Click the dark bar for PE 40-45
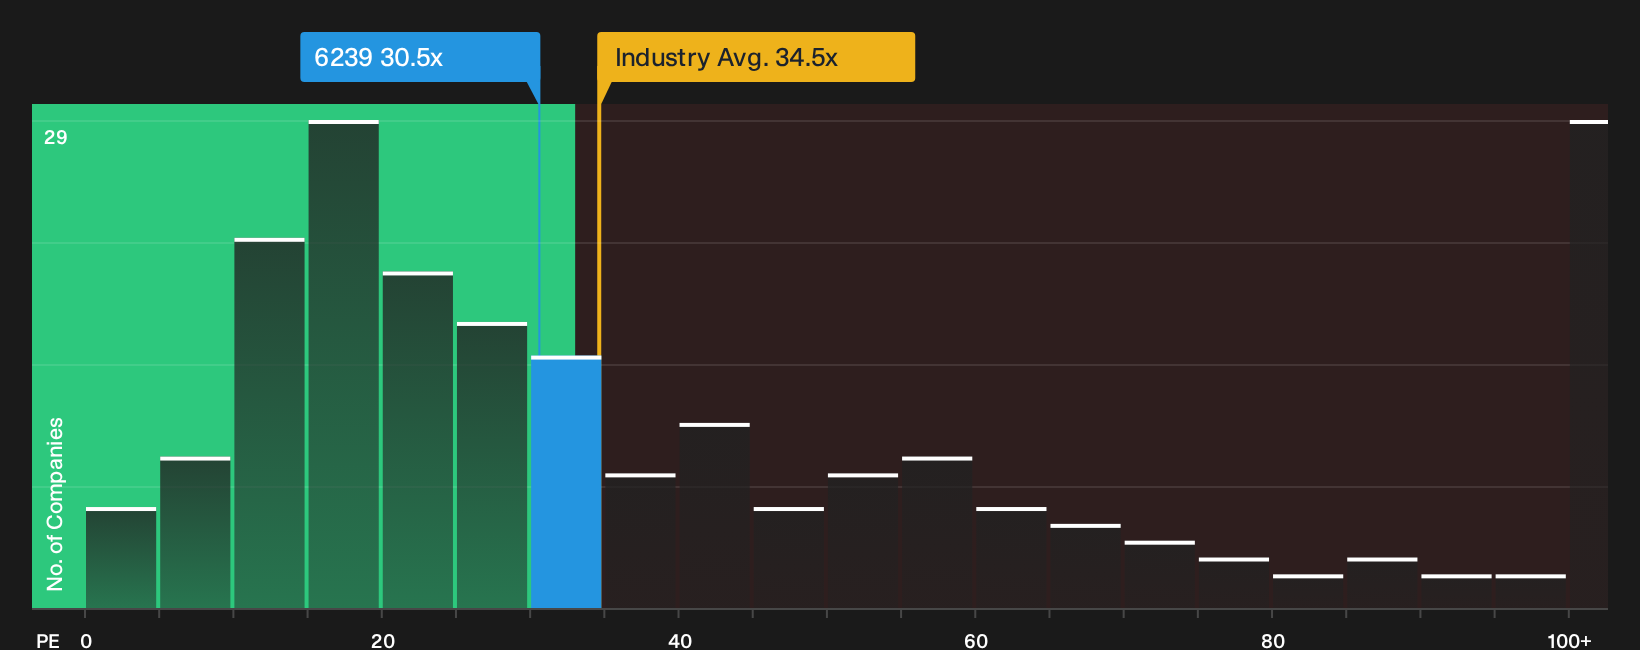Screen dimensions: 1640x650 tap(715, 516)
